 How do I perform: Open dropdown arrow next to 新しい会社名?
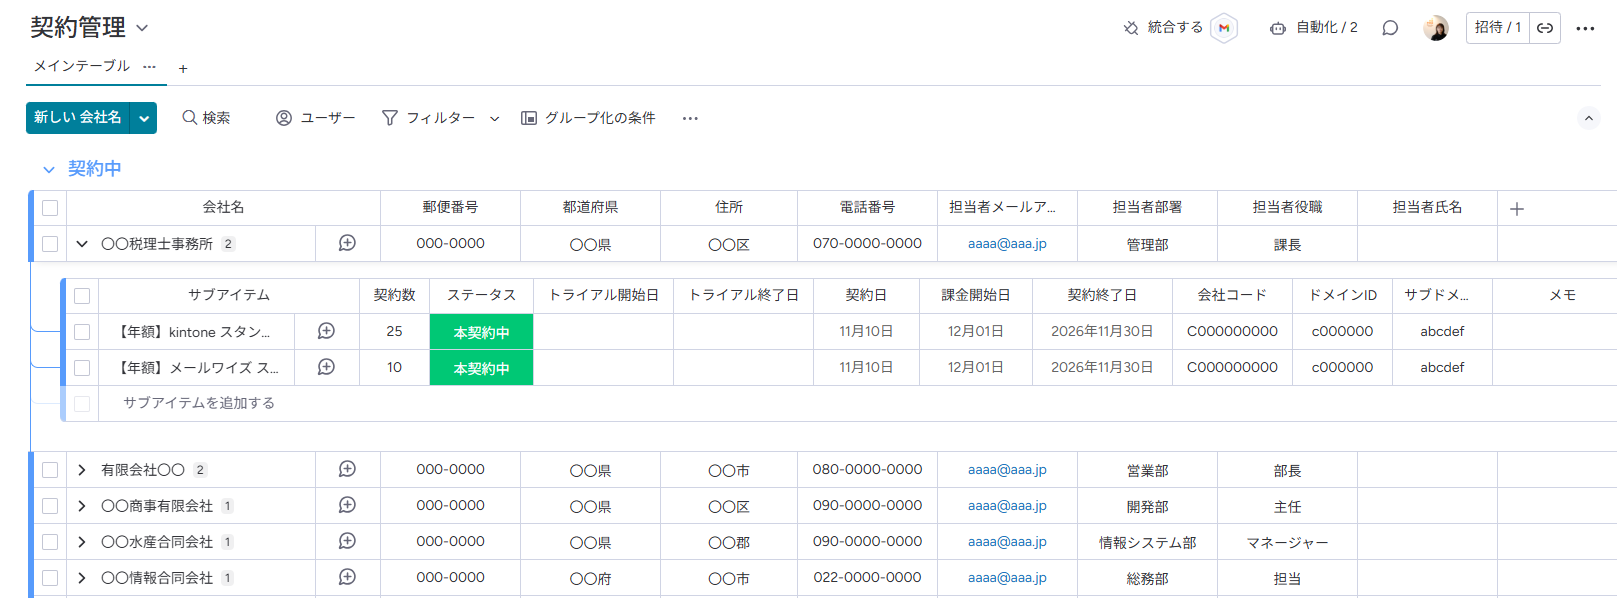pyautogui.click(x=145, y=118)
